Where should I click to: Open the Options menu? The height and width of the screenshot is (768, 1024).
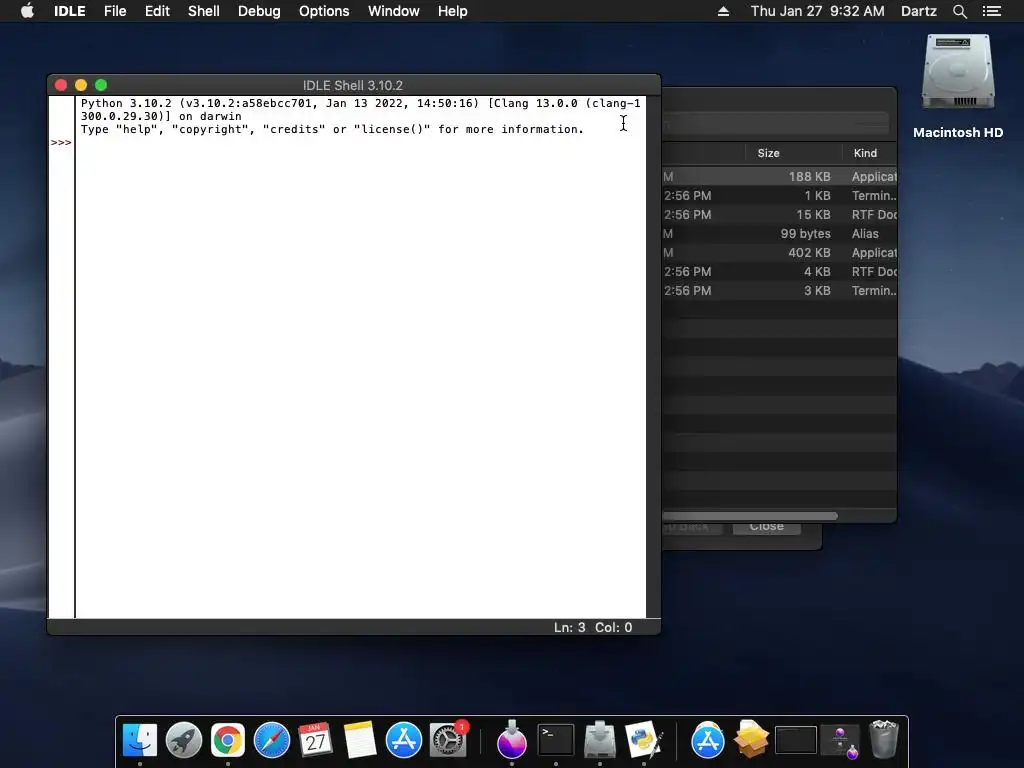coord(324,11)
